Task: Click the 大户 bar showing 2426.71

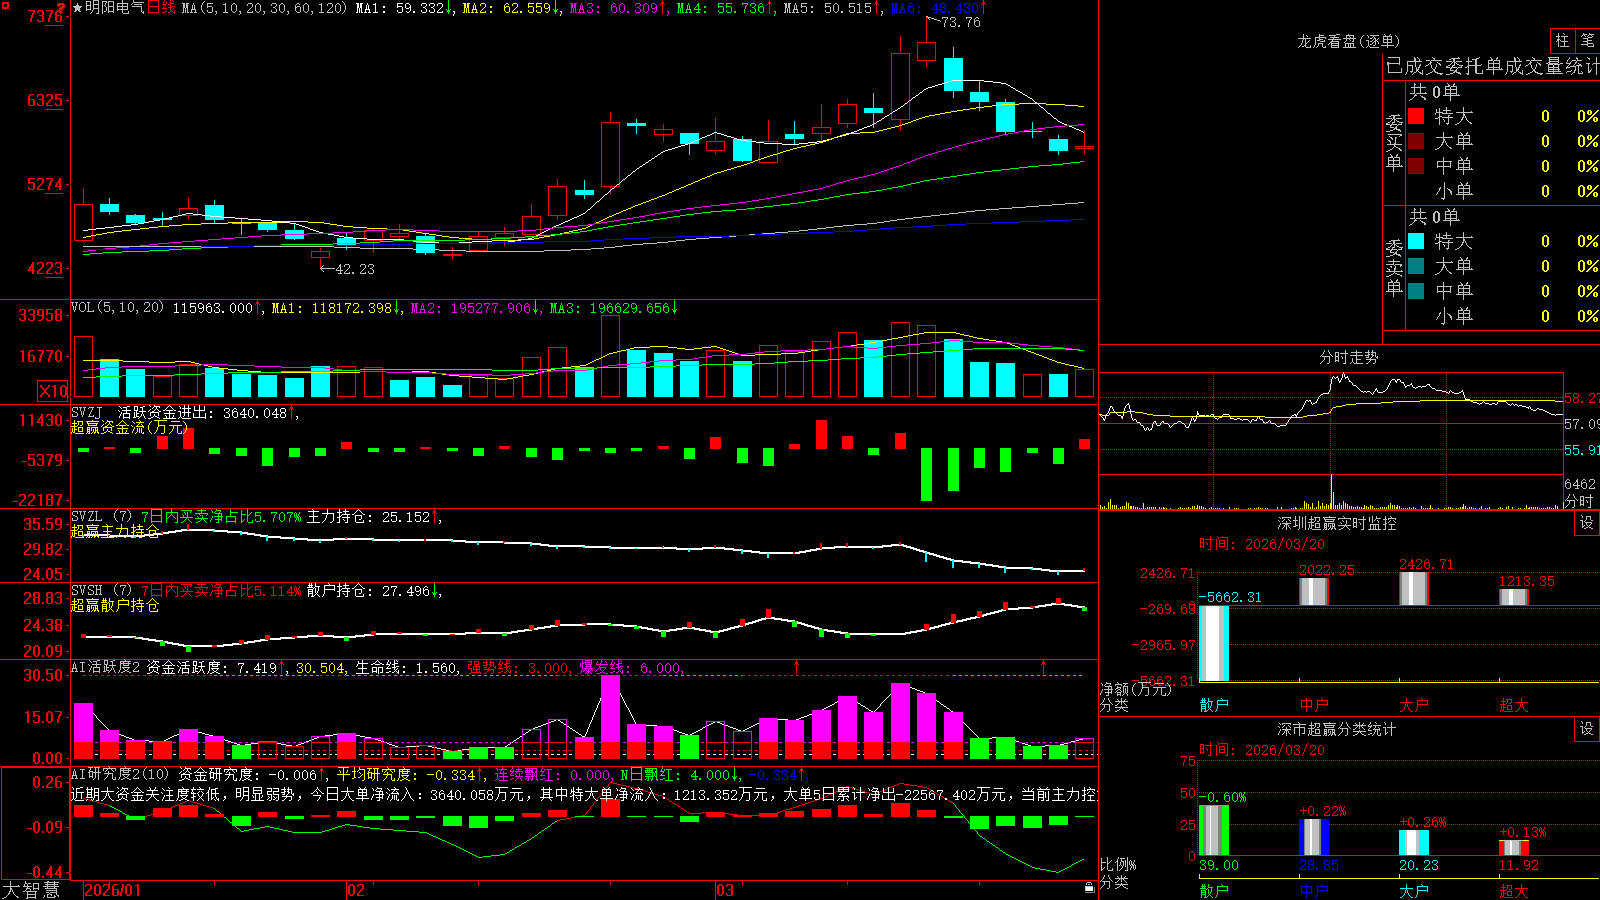Action: click(1414, 588)
